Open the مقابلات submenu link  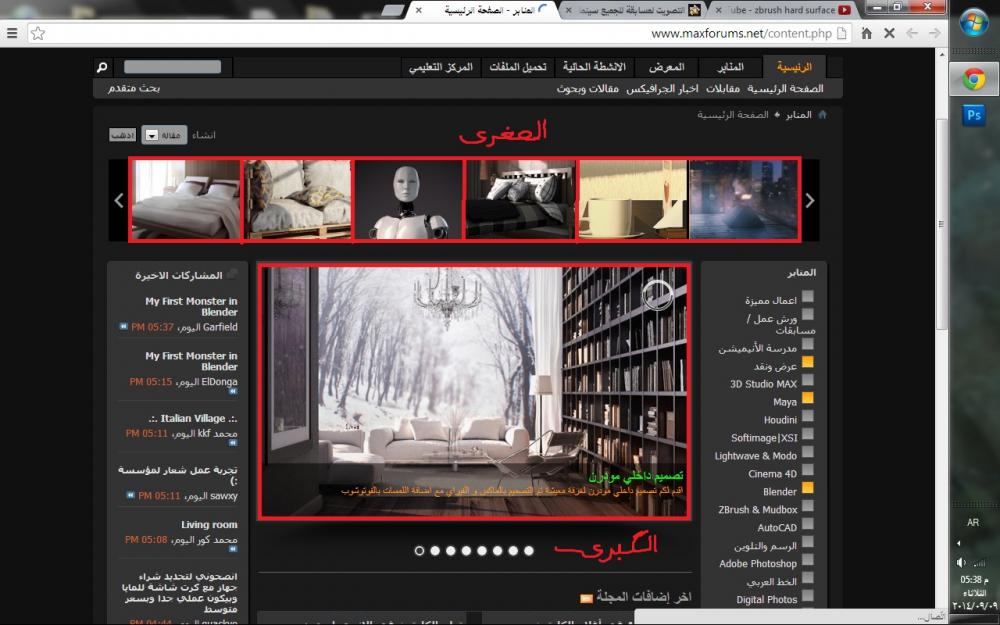(x=723, y=89)
